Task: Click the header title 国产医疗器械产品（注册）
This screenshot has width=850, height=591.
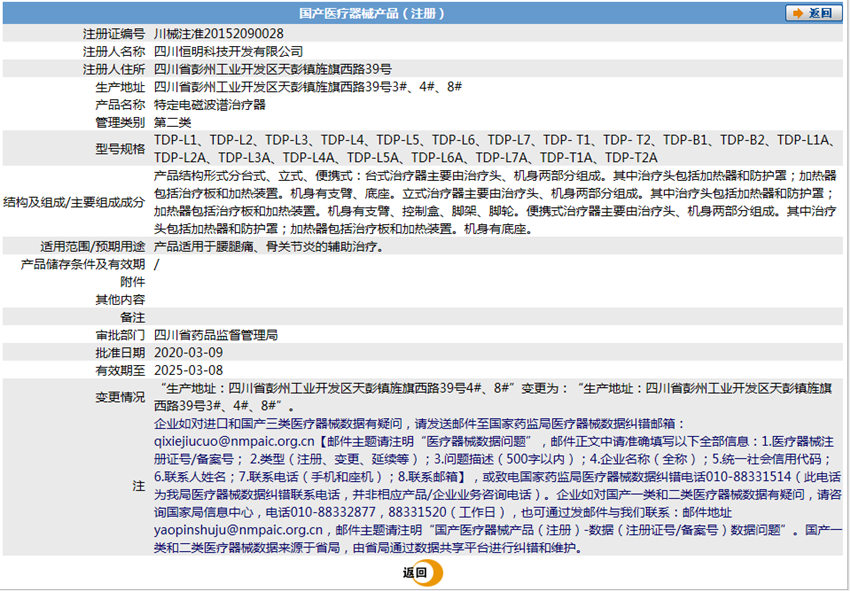Action: point(372,14)
